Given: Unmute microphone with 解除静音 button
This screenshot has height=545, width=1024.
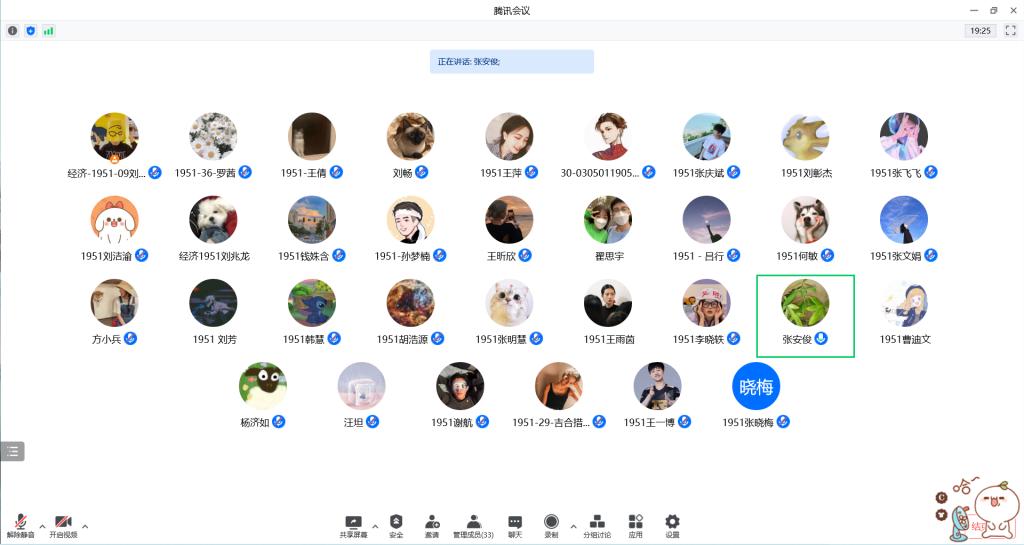Looking at the screenshot, I should 20,525.
